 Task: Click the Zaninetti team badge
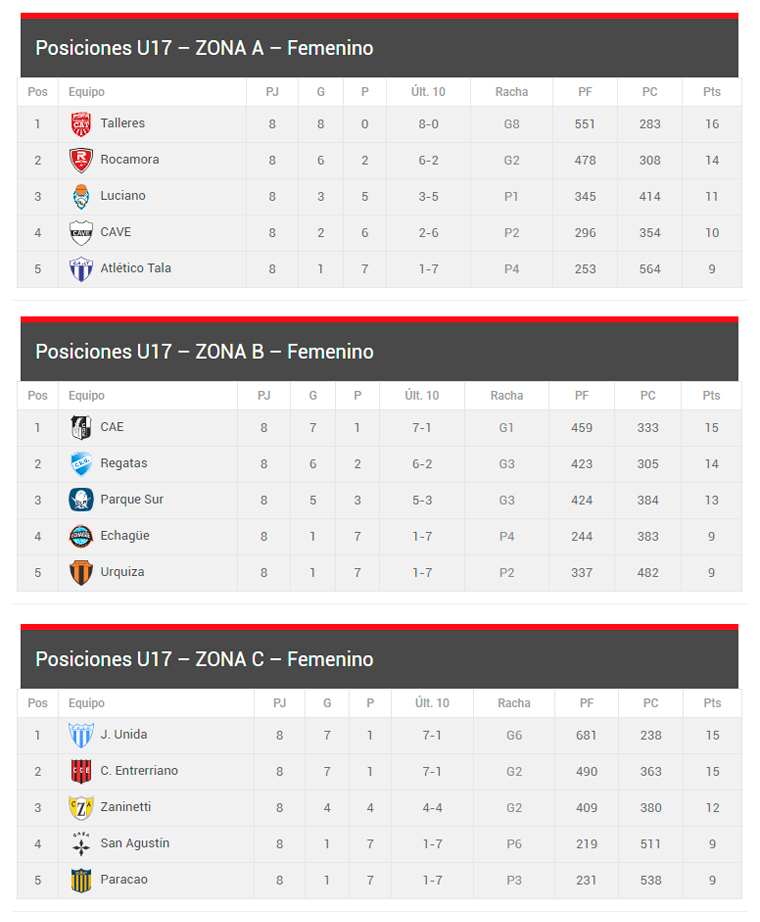tap(81, 808)
